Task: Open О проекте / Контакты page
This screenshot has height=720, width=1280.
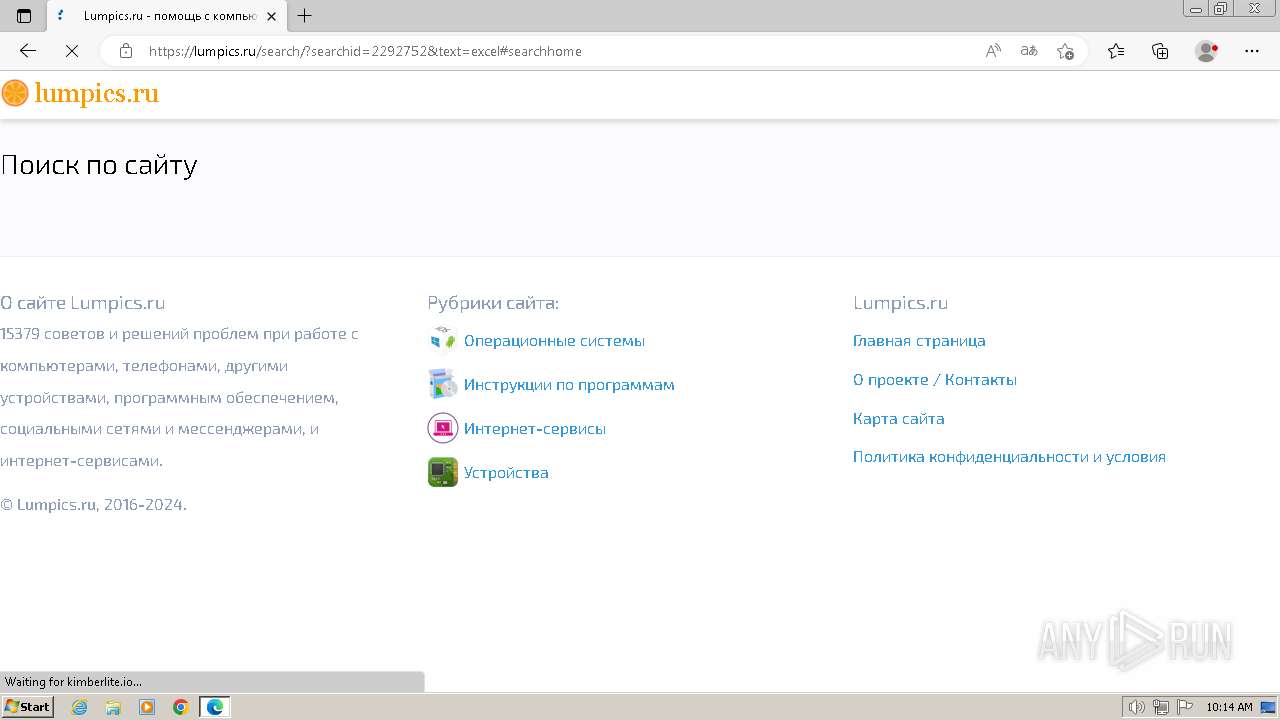Action: click(935, 380)
